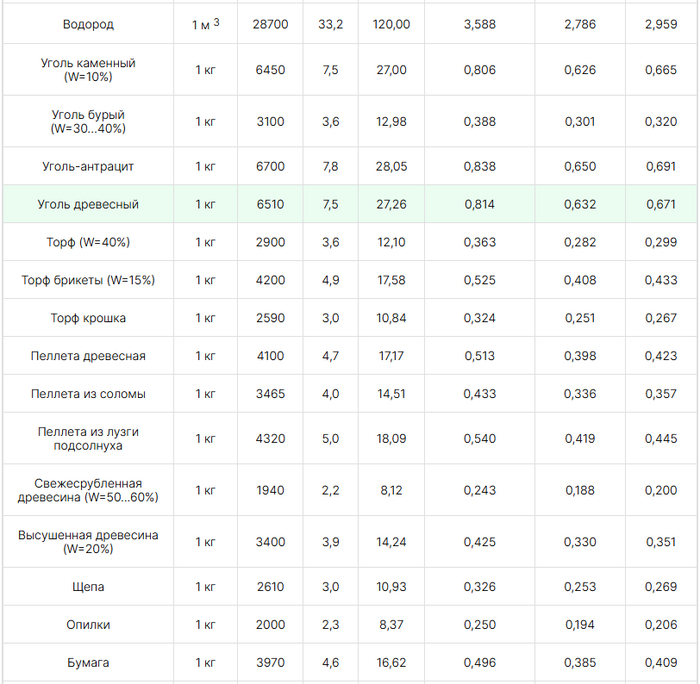The width and height of the screenshot is (700, 684).
Task: Select the Уголь-антрацит cell
Action: click(x=88, y=166)
